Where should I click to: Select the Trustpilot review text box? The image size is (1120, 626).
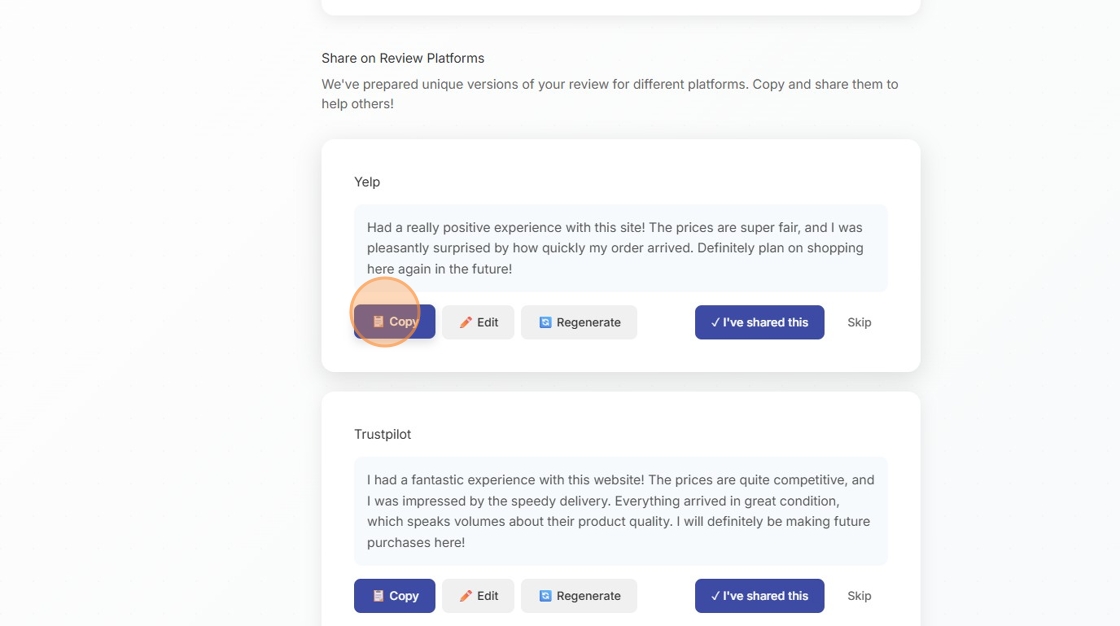[x=620, y=510]
